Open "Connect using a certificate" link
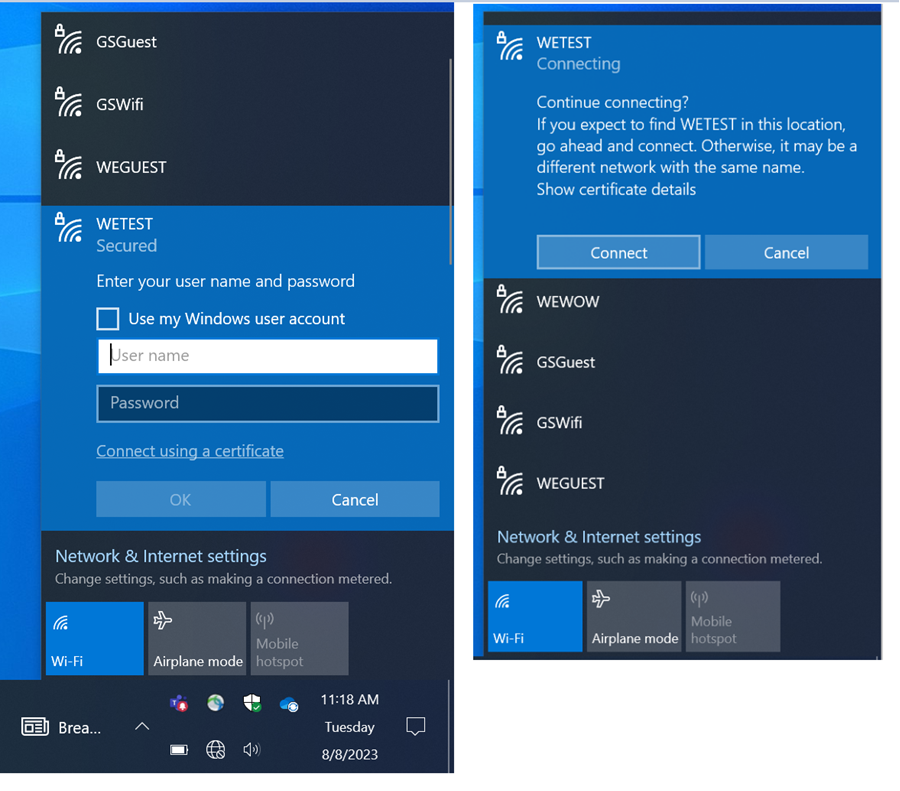This screenshot has width=900, height=791. pos(190,451)
